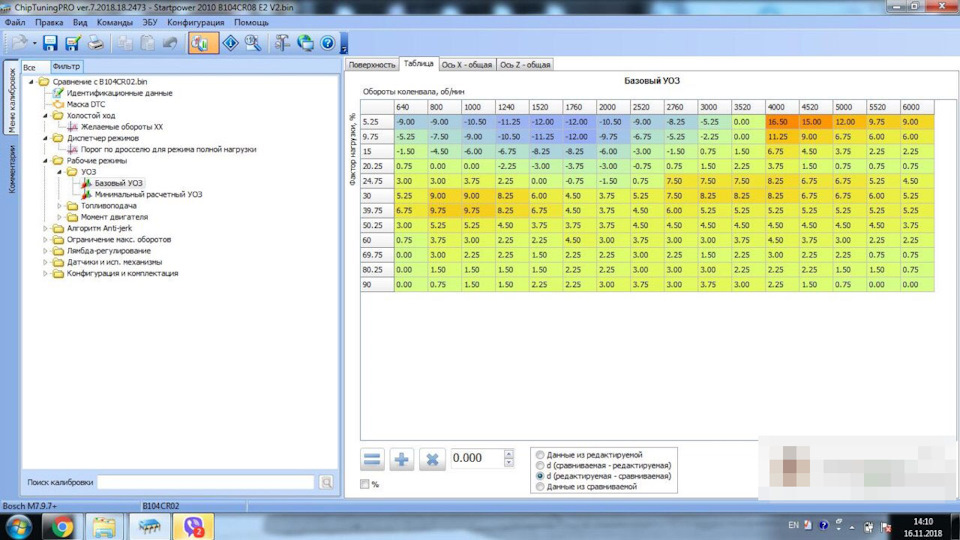Click the blue help question icon
The height and width of the screenshot is (540, 960).
pos(328,43)
